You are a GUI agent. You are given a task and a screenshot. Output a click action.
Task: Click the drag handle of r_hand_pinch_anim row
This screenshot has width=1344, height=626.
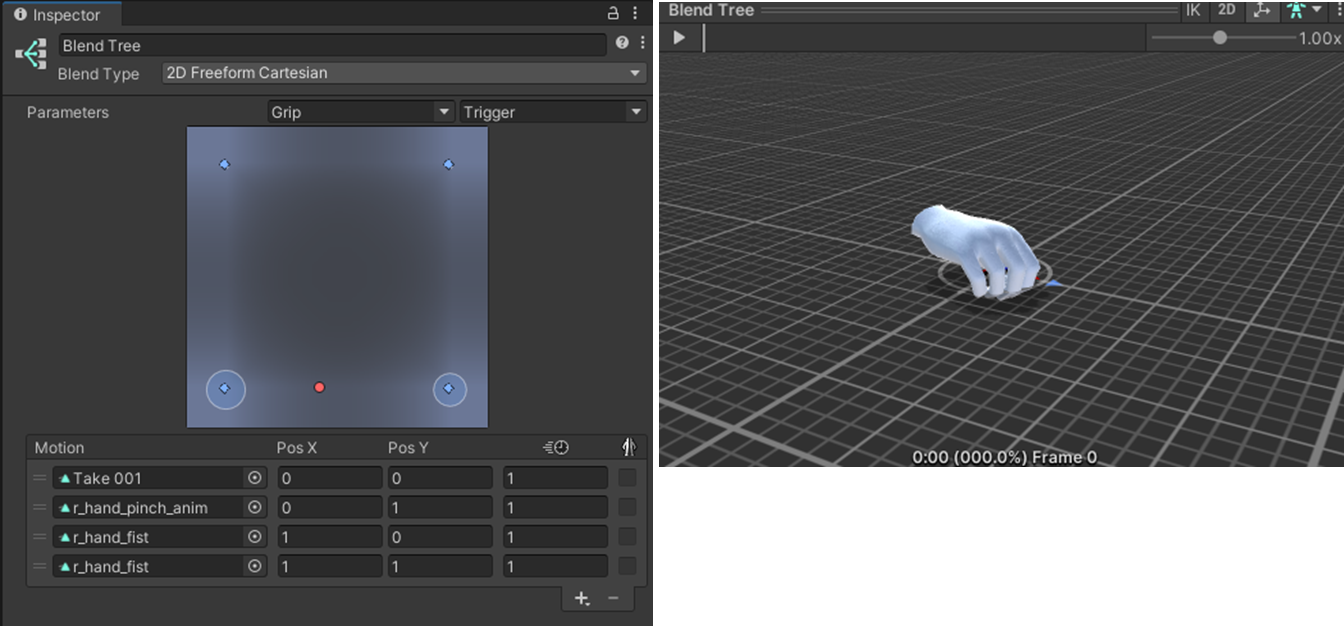pyautogui.click(x=40, y=507)
